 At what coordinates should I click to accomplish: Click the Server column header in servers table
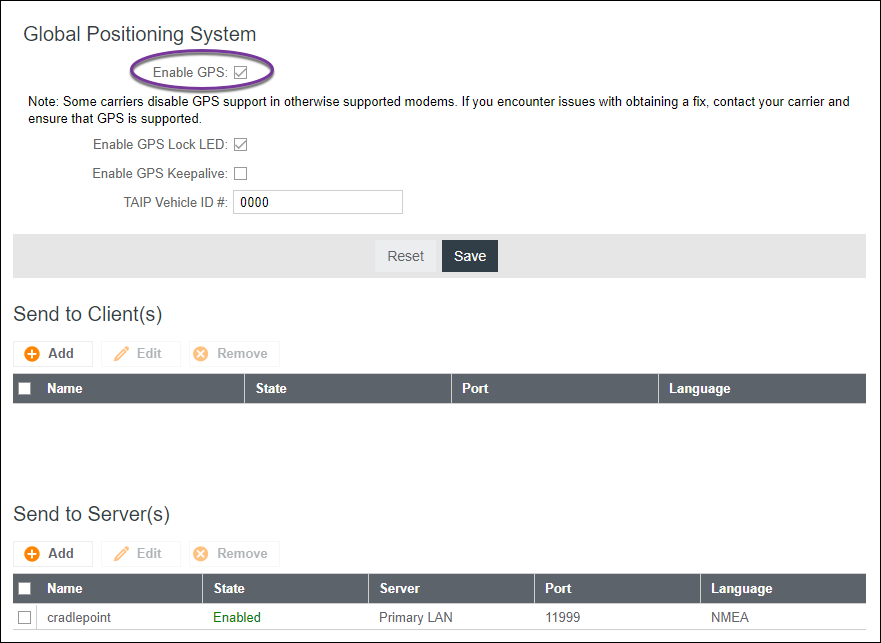399,589
